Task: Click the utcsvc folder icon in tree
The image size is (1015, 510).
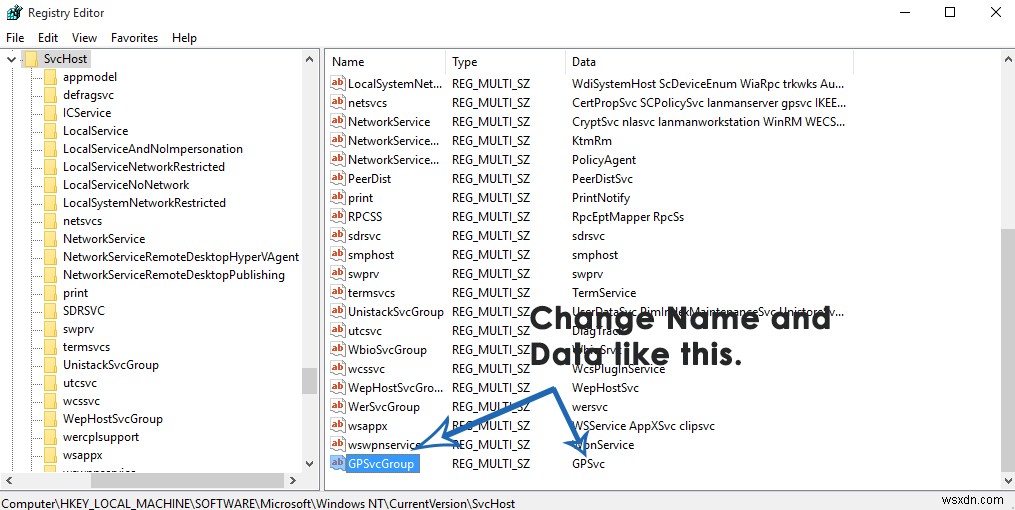Action: 50,383
